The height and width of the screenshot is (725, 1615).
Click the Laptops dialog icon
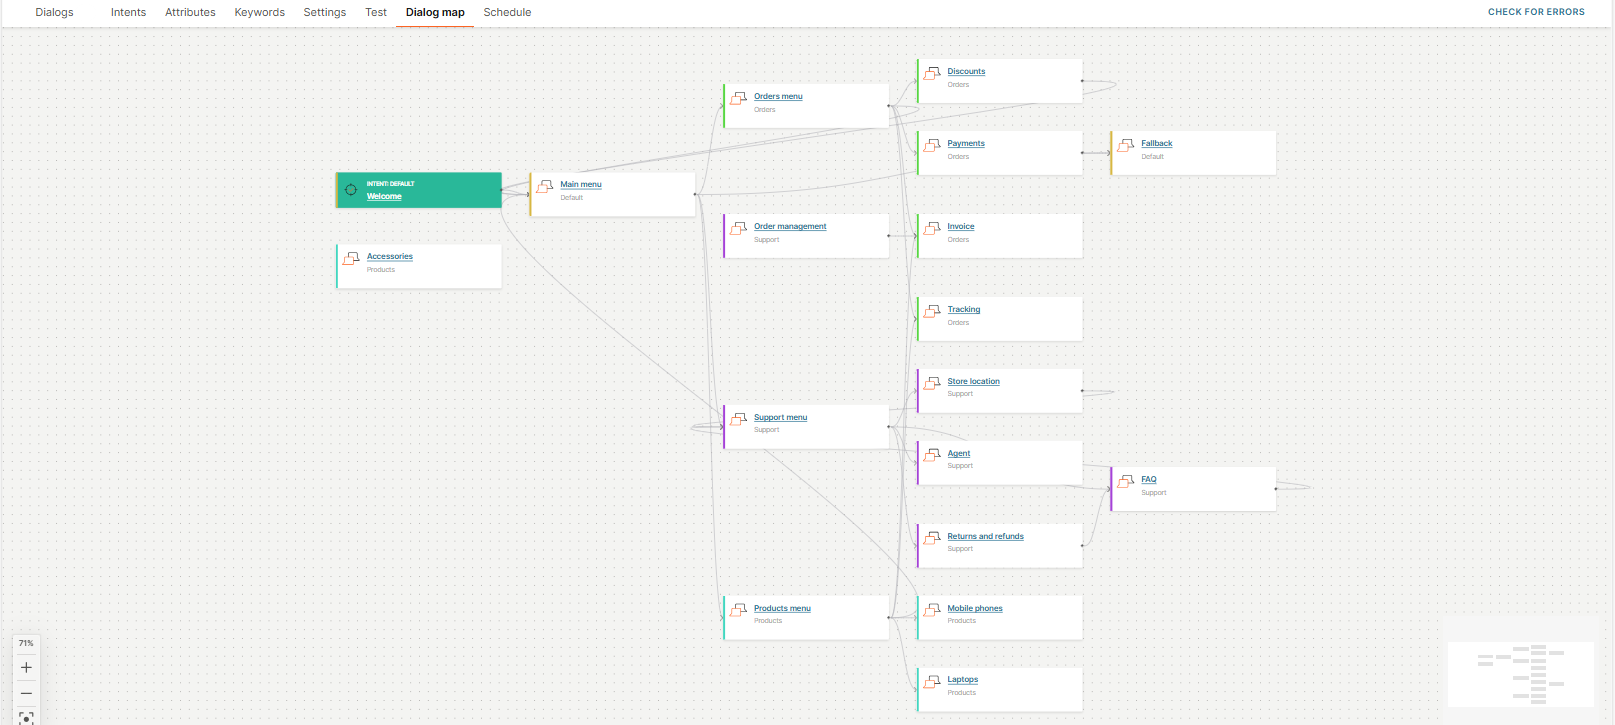coord(932,681)
